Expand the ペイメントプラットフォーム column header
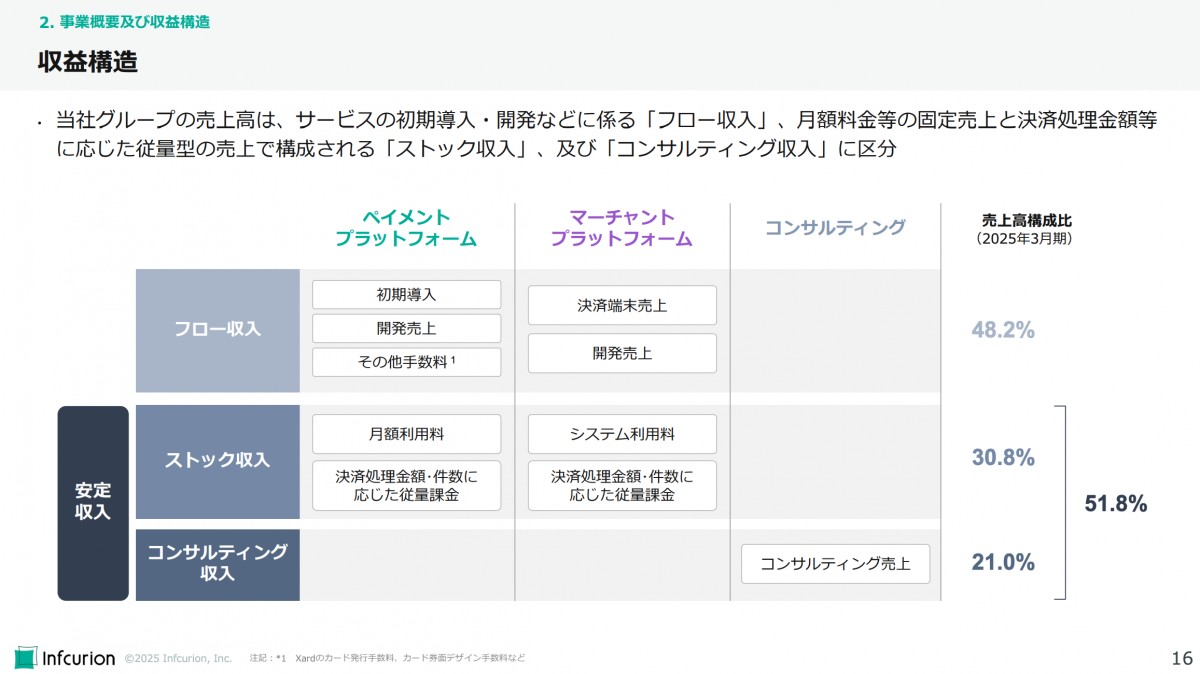The height and width of the screenshot is (674, 1200). tap(406, 226)
